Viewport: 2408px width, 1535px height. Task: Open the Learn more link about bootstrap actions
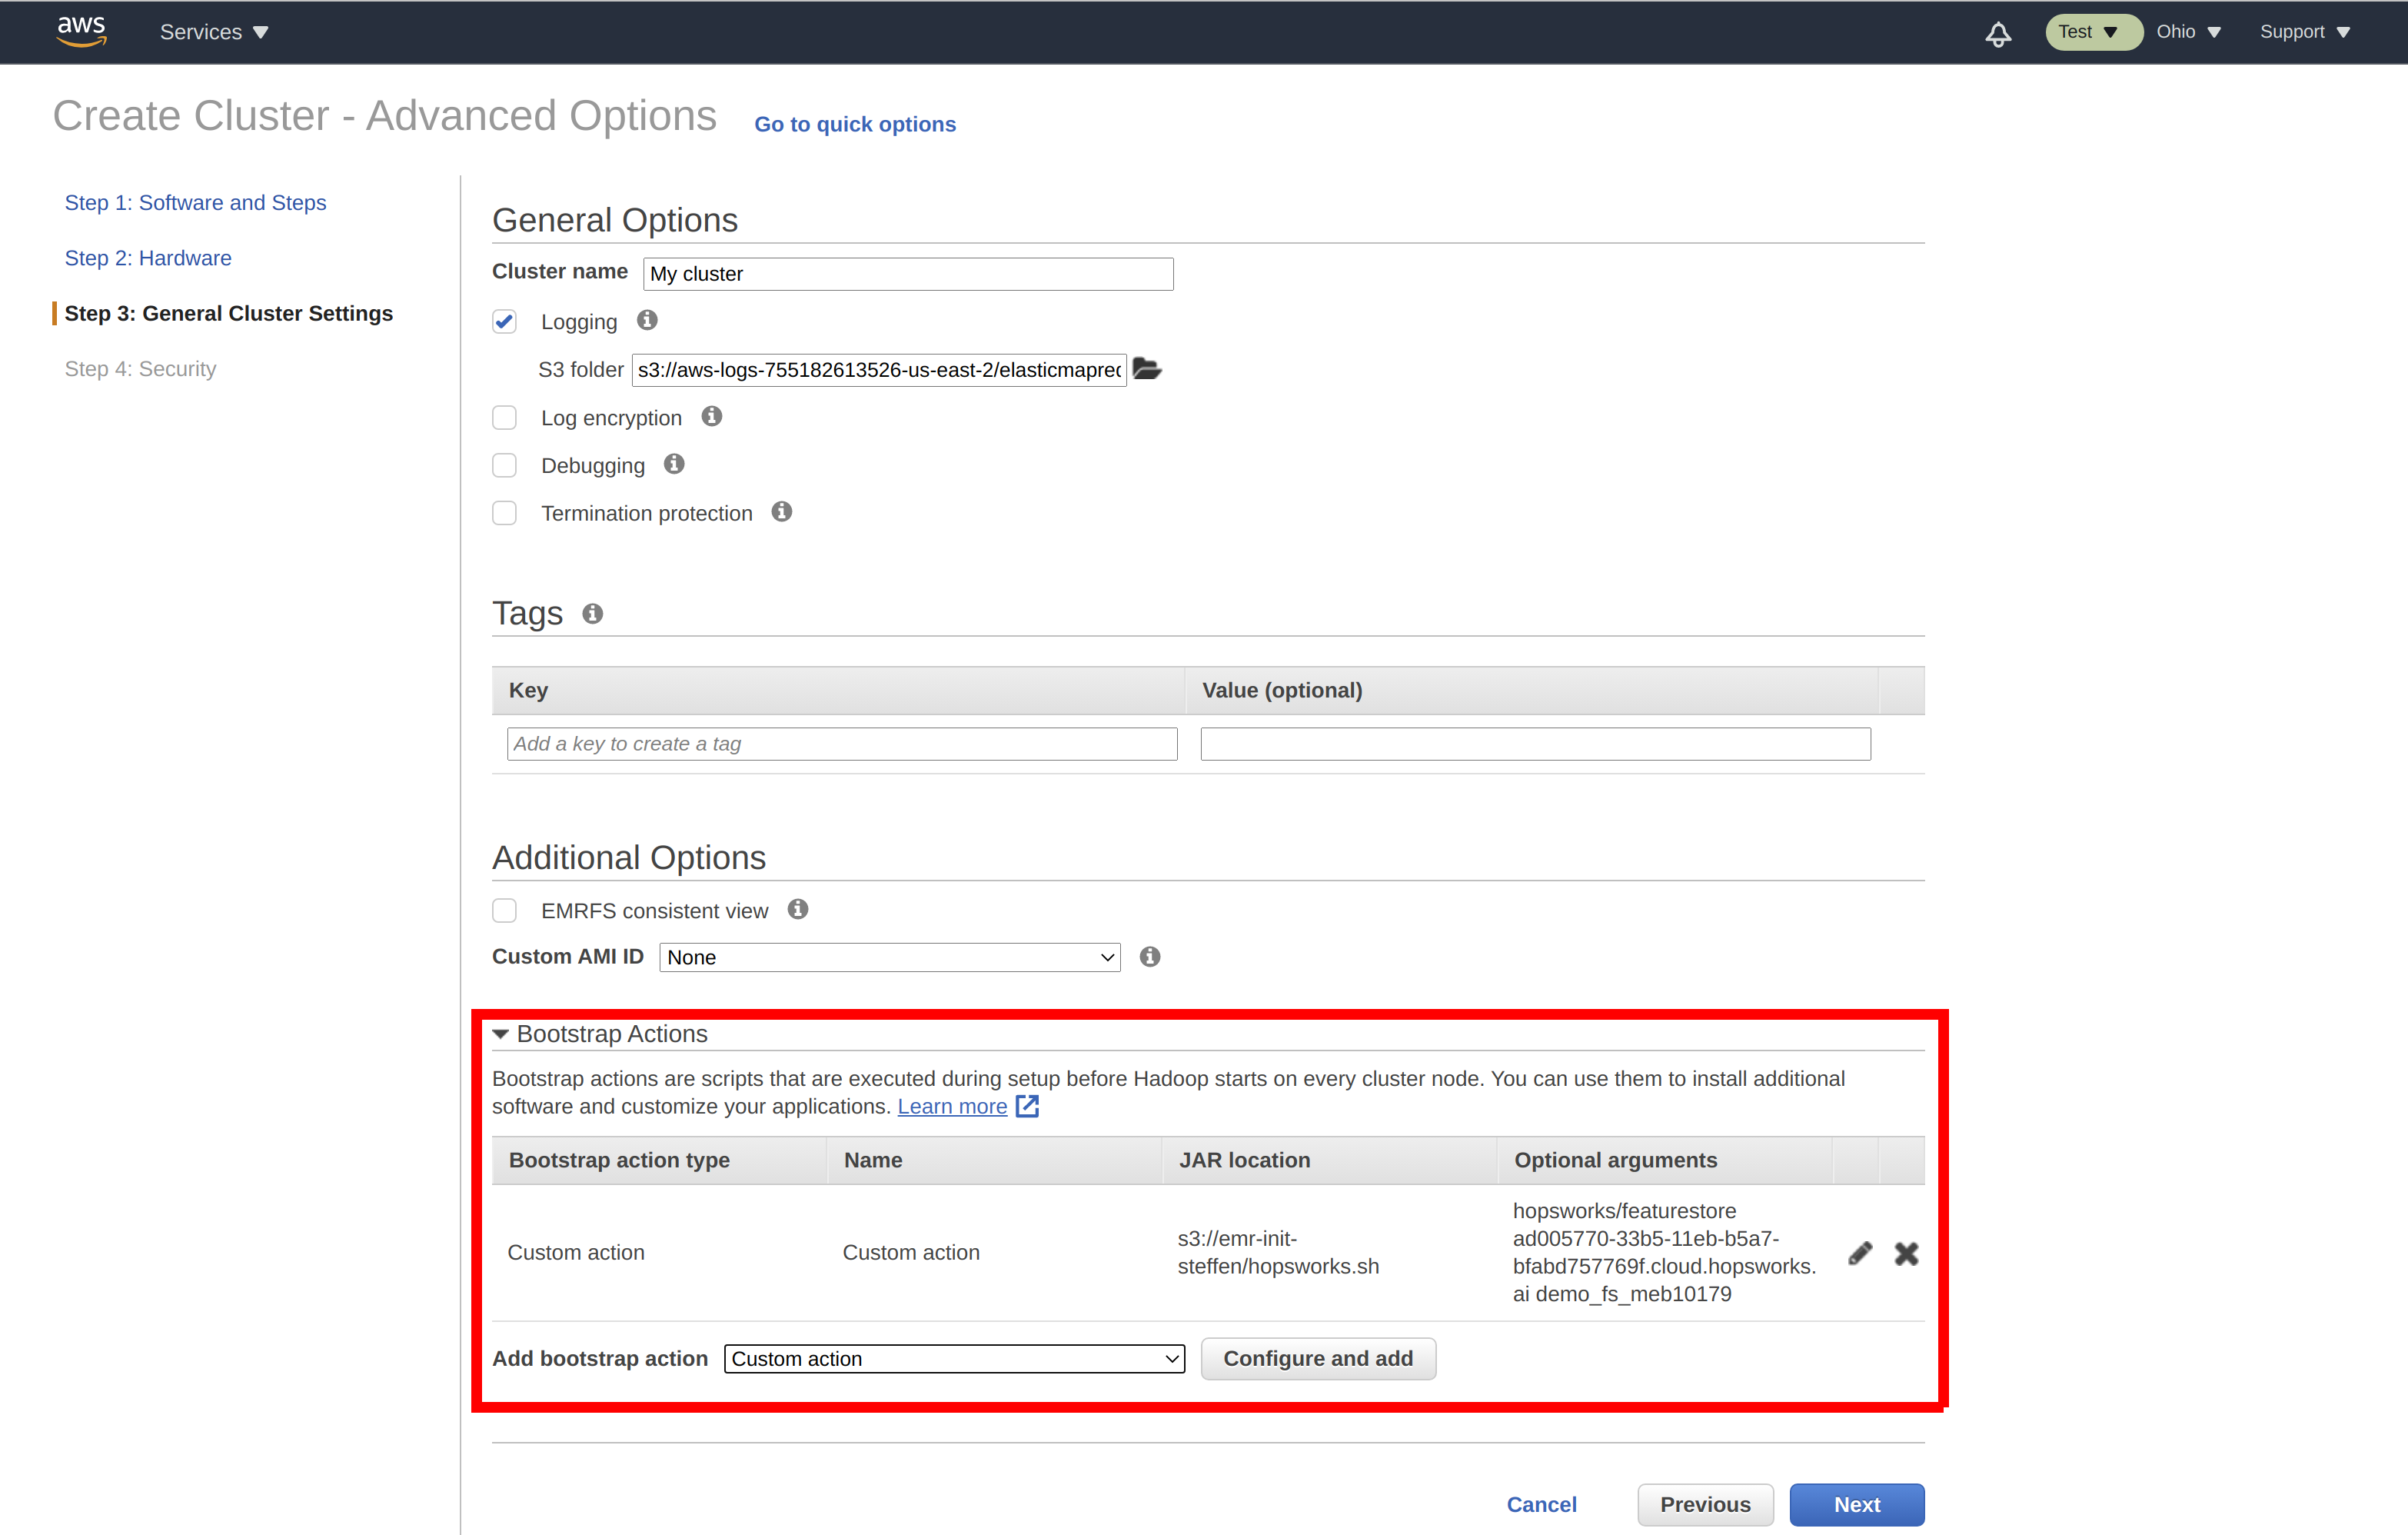point(952,1106)
